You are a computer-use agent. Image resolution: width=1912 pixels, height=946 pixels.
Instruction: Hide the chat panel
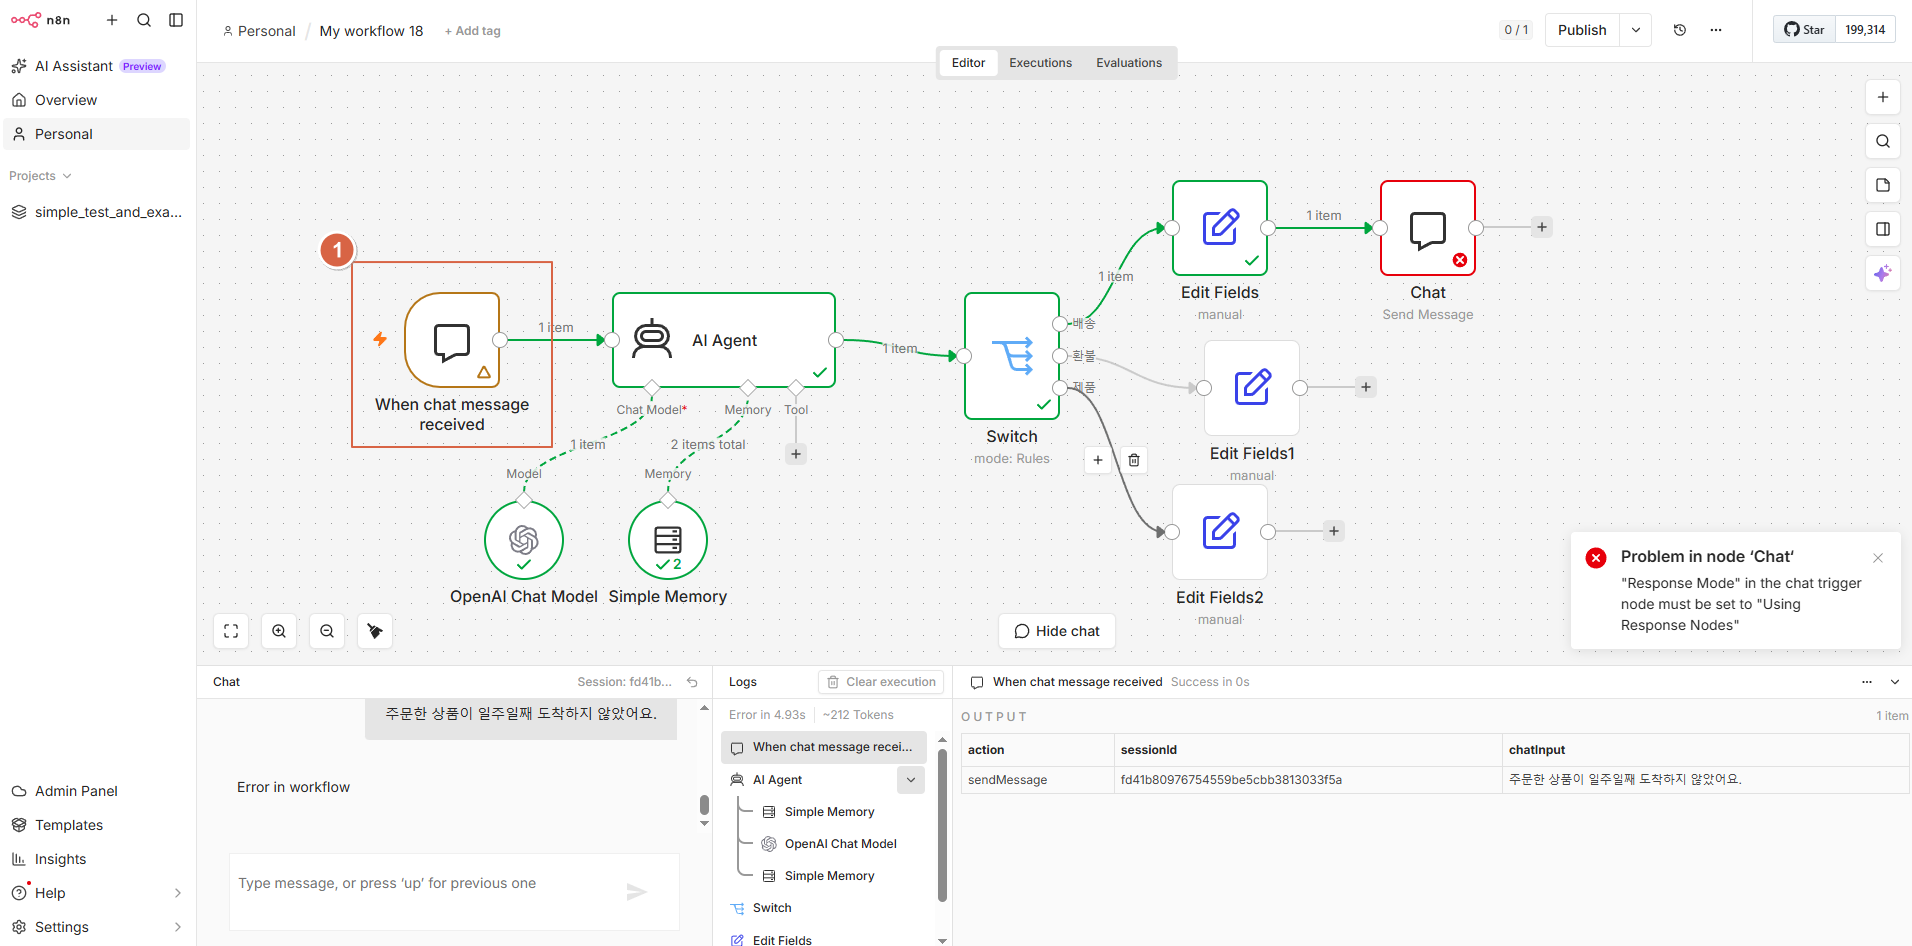1057,631
